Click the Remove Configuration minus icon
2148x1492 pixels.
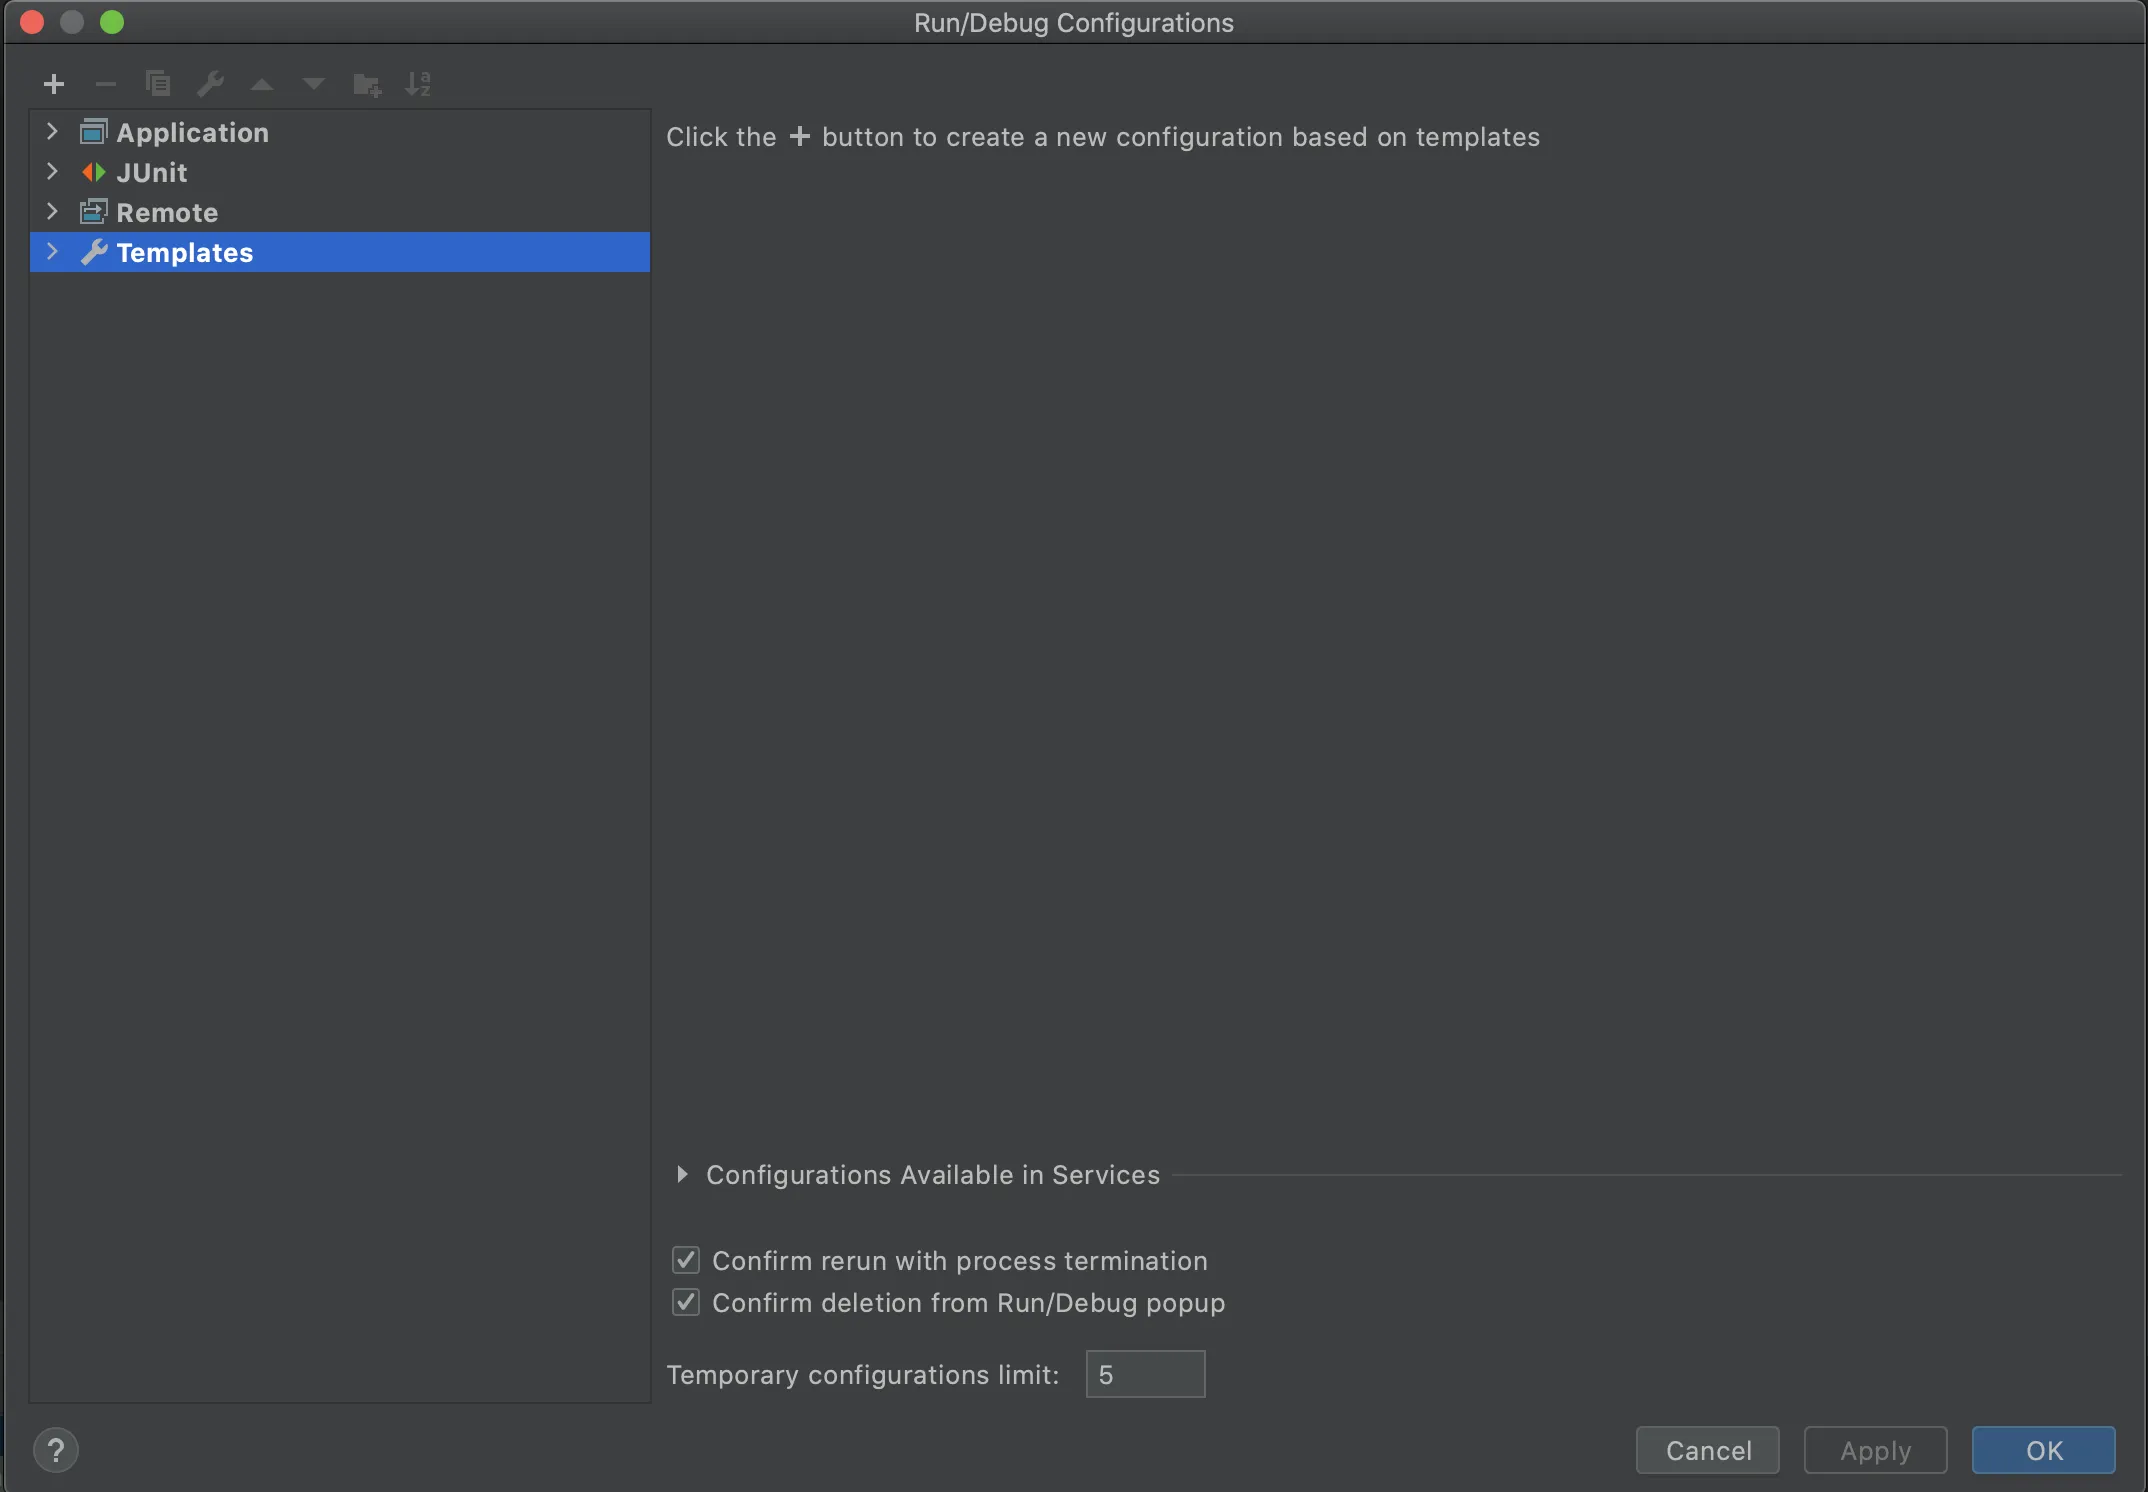106,84
